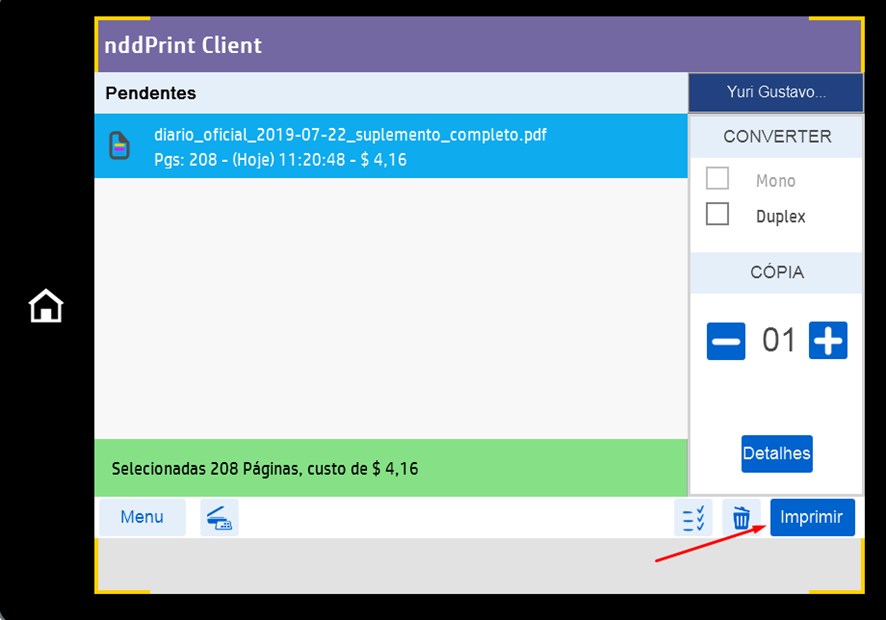Click the CONVERTER section header
Image resolution: width=886 pixels, height=620 pixels.
[x=777, y=136]
